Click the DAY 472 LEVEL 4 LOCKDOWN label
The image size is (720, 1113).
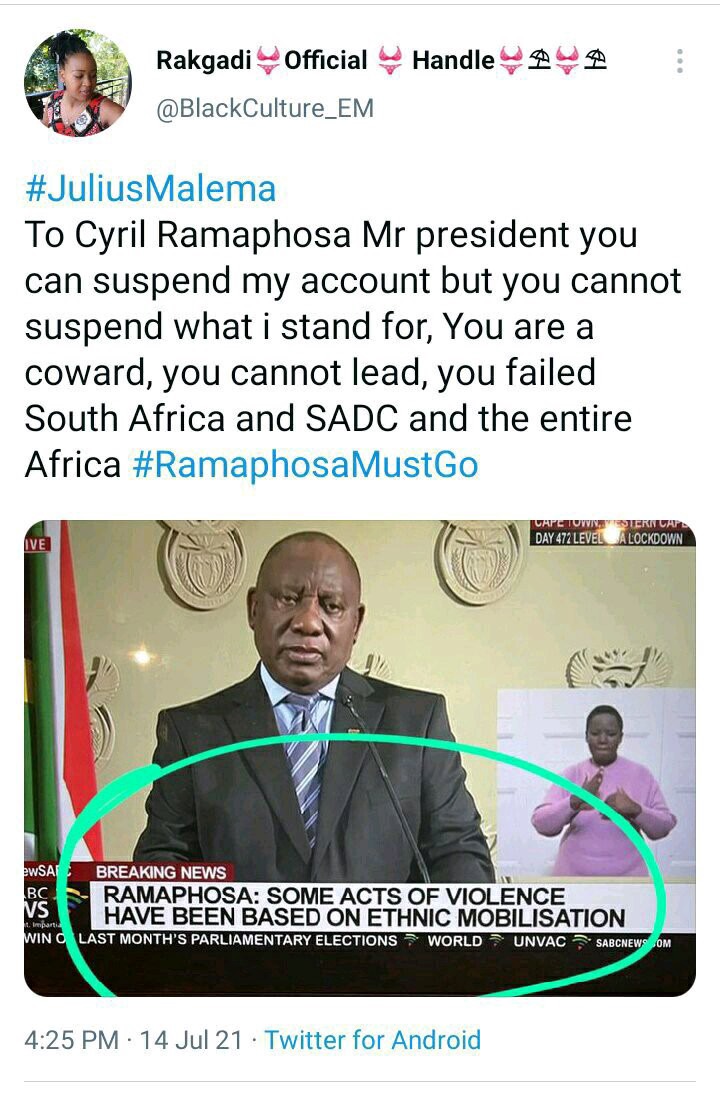609,538
